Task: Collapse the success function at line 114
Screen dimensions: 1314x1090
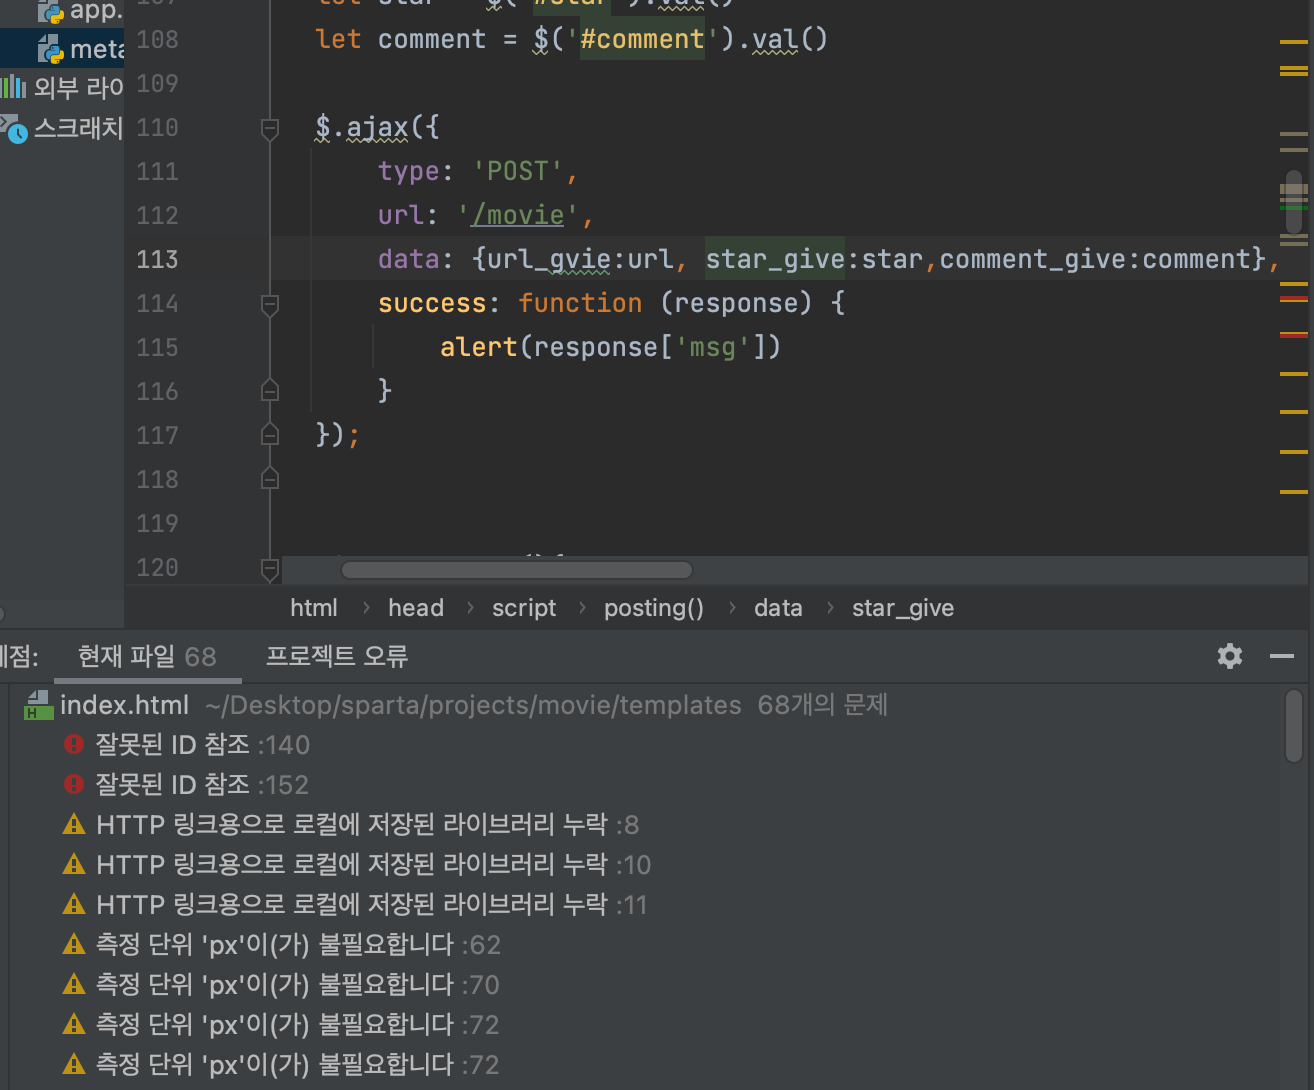Action: tap(270, 304)
